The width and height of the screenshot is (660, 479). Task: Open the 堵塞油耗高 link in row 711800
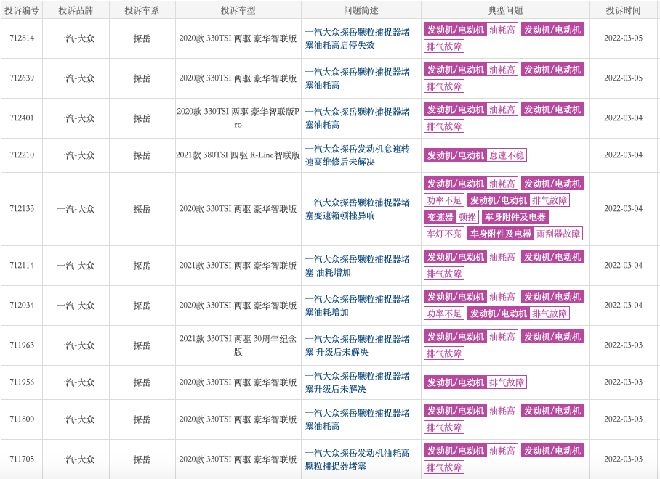click(x=357, y=419)
